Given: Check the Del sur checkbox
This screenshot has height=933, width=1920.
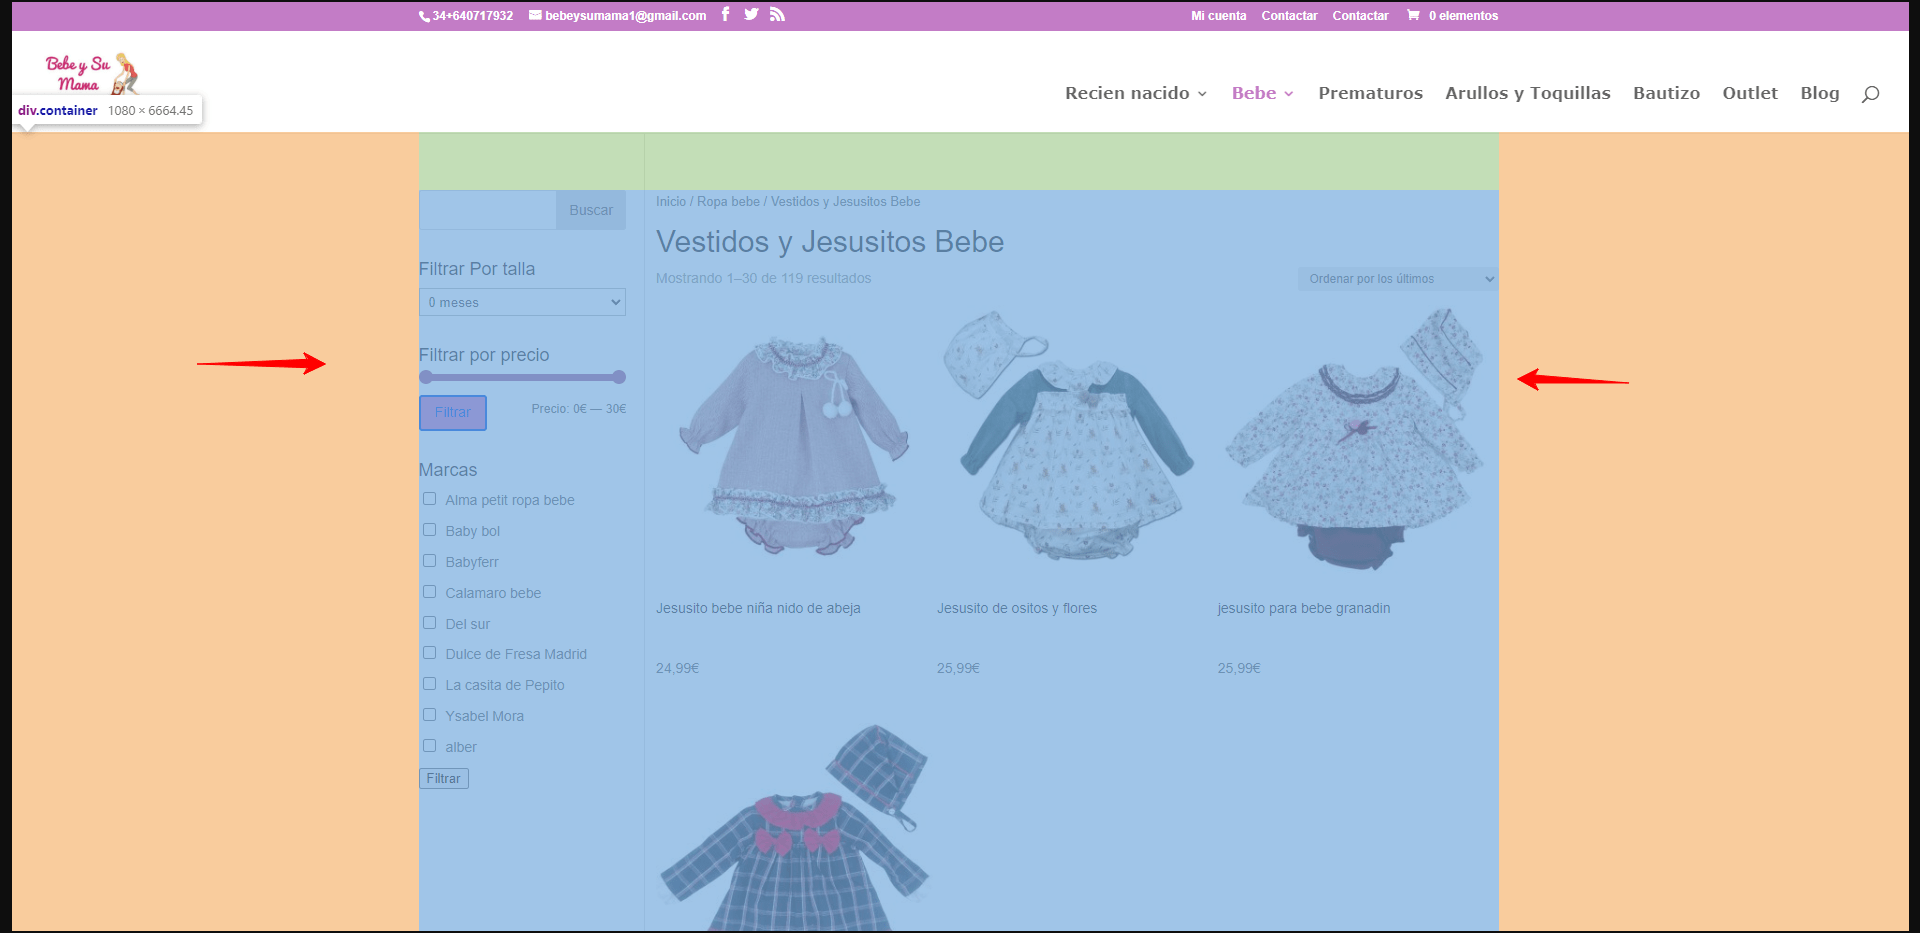Looking at the screenshot, I should pos(429,623).
